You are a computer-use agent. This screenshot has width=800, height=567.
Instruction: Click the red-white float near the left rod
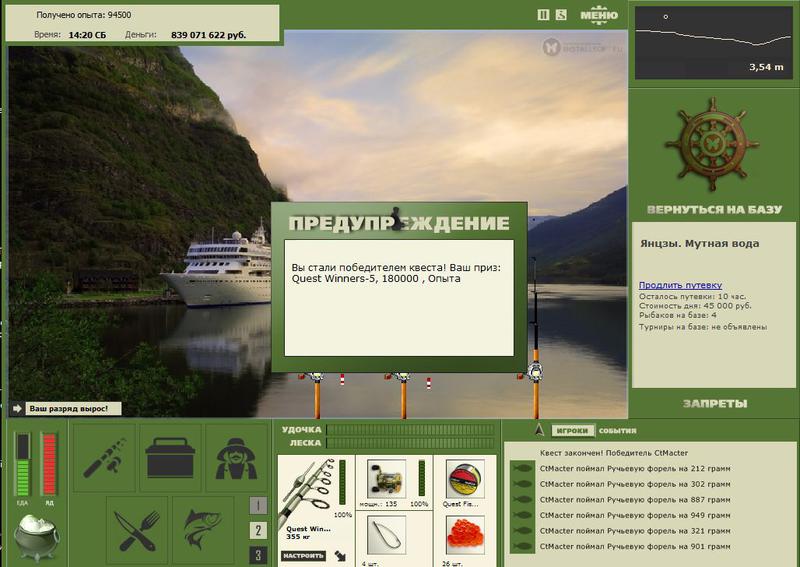[x=342, y=380]
